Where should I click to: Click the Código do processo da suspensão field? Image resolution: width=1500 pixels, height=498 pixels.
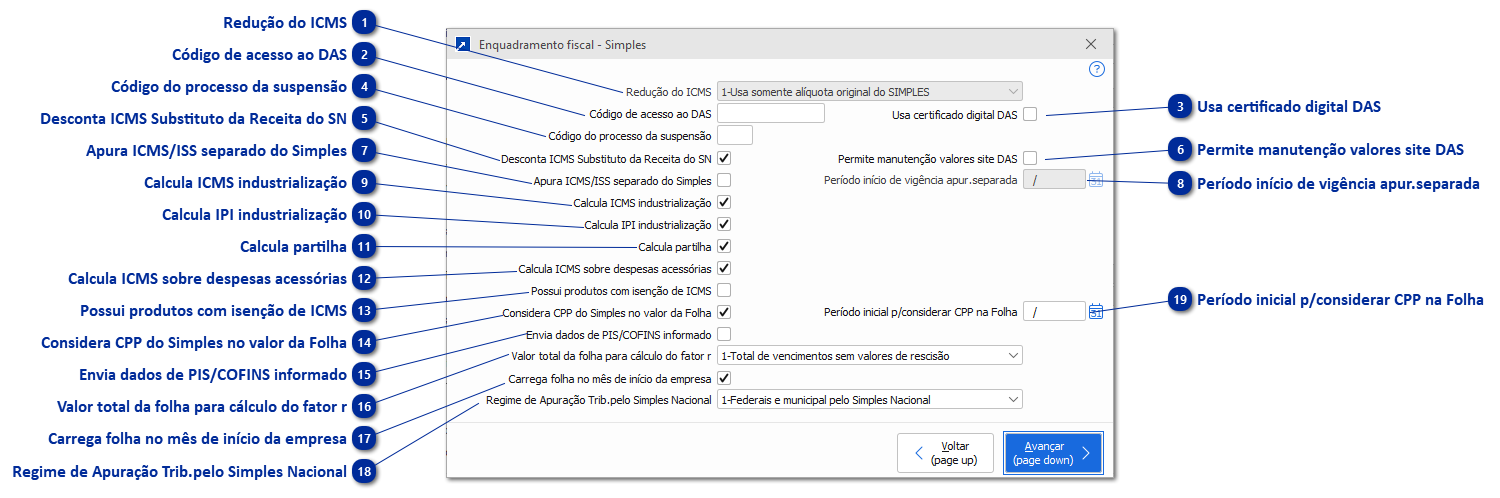[735, 135]
